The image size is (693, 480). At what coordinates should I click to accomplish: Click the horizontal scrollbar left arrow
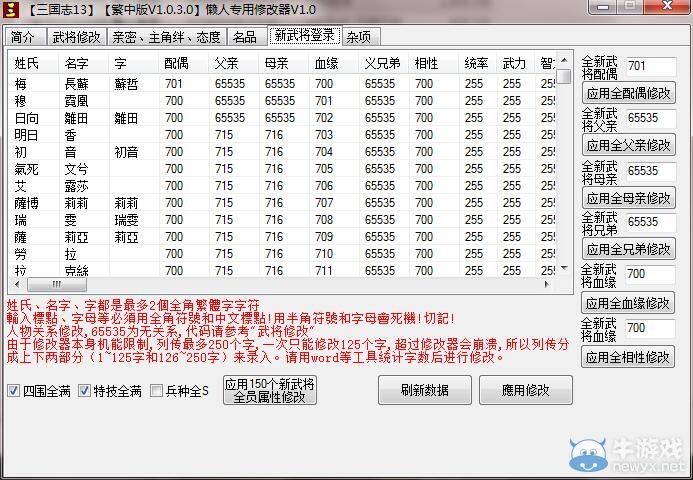click(17, 284)
